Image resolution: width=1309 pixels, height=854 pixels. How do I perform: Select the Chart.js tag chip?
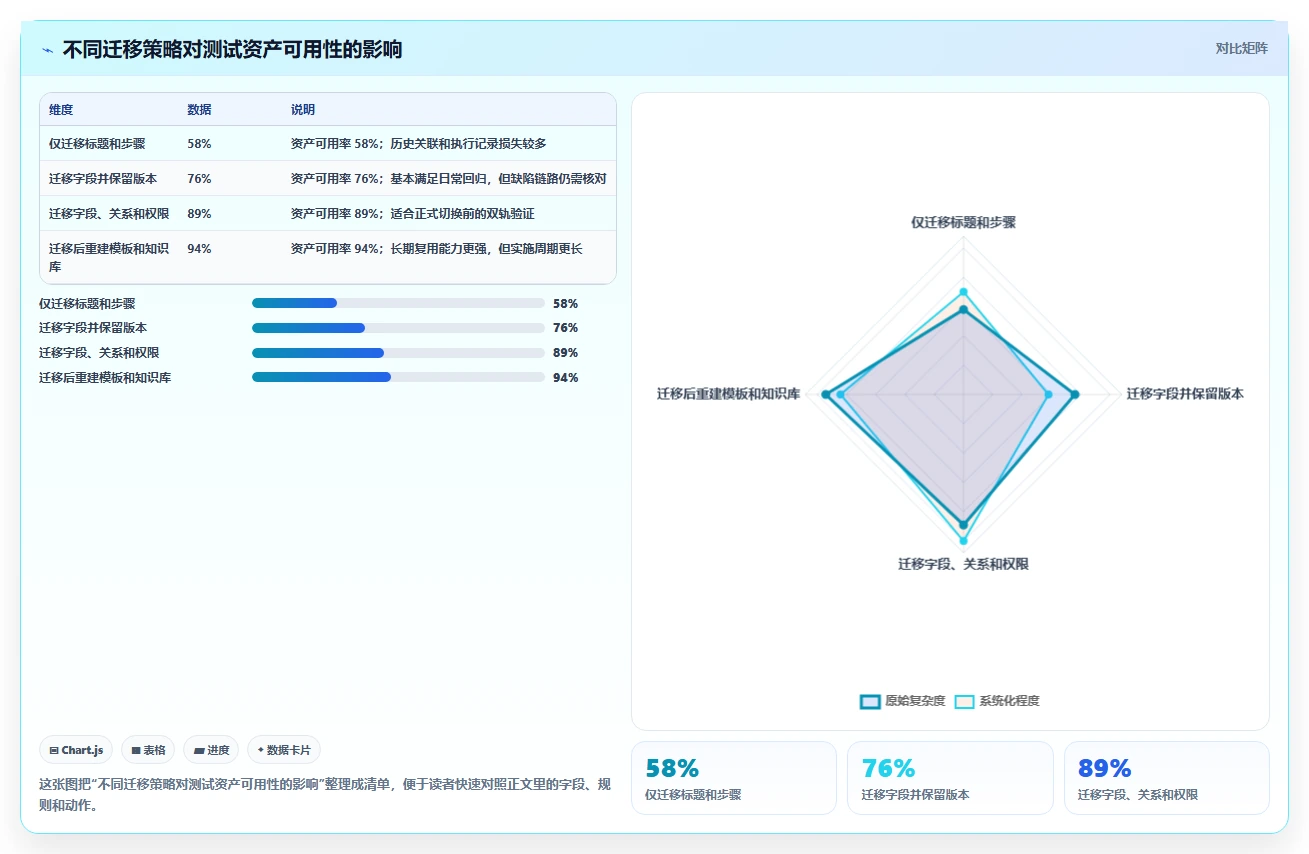click(x=77, y=750)
